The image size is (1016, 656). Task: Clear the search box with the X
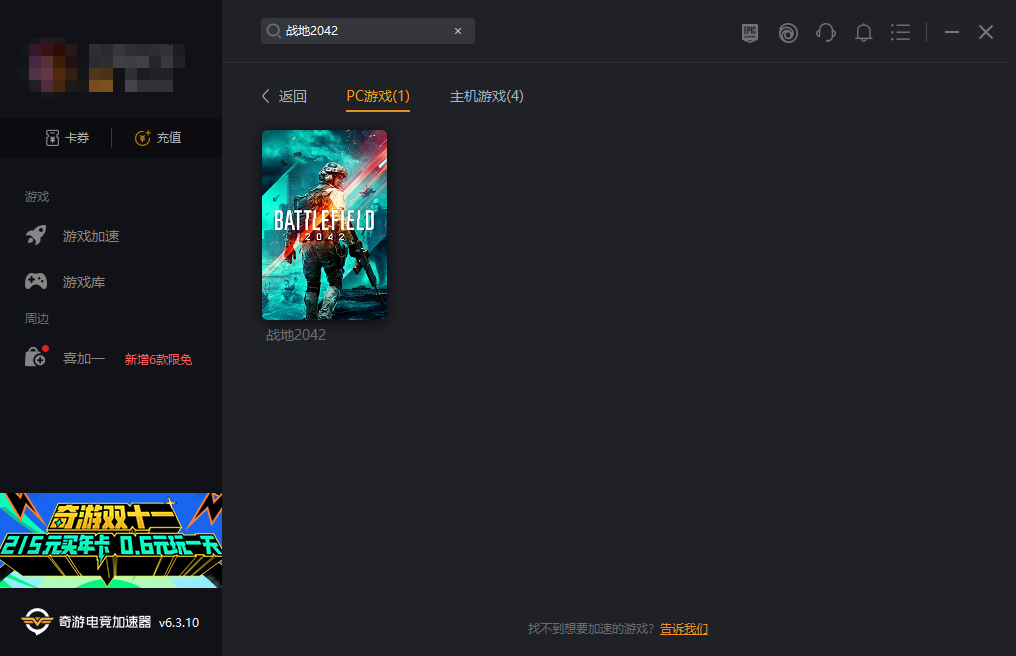(457, 31)
